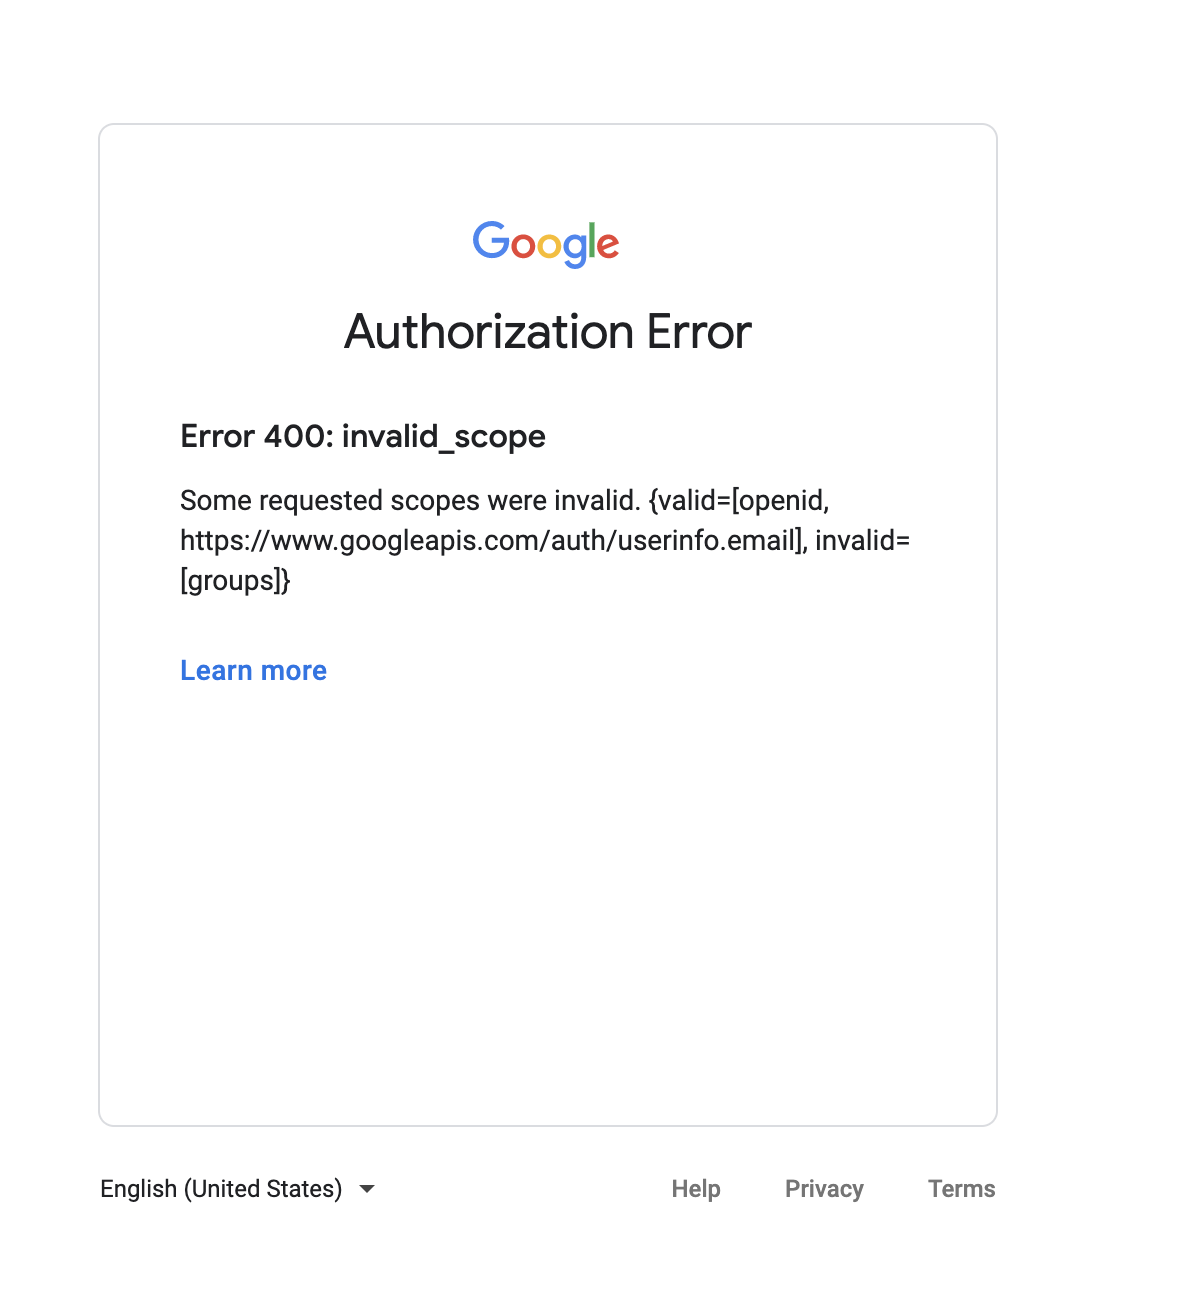This screenshot has height=1312, width=1196.
Task: Select the 'Error 400: invalid_scope' heading
Action: tap(362, 437)
